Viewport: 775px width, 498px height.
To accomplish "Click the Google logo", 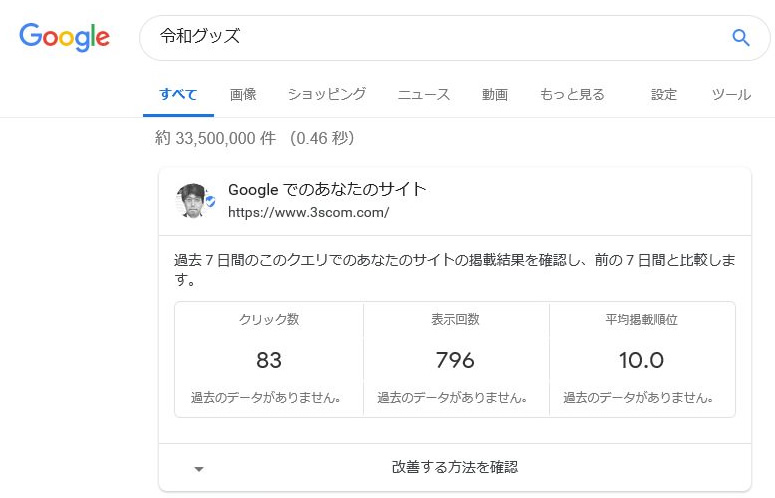I will point(64,38).
